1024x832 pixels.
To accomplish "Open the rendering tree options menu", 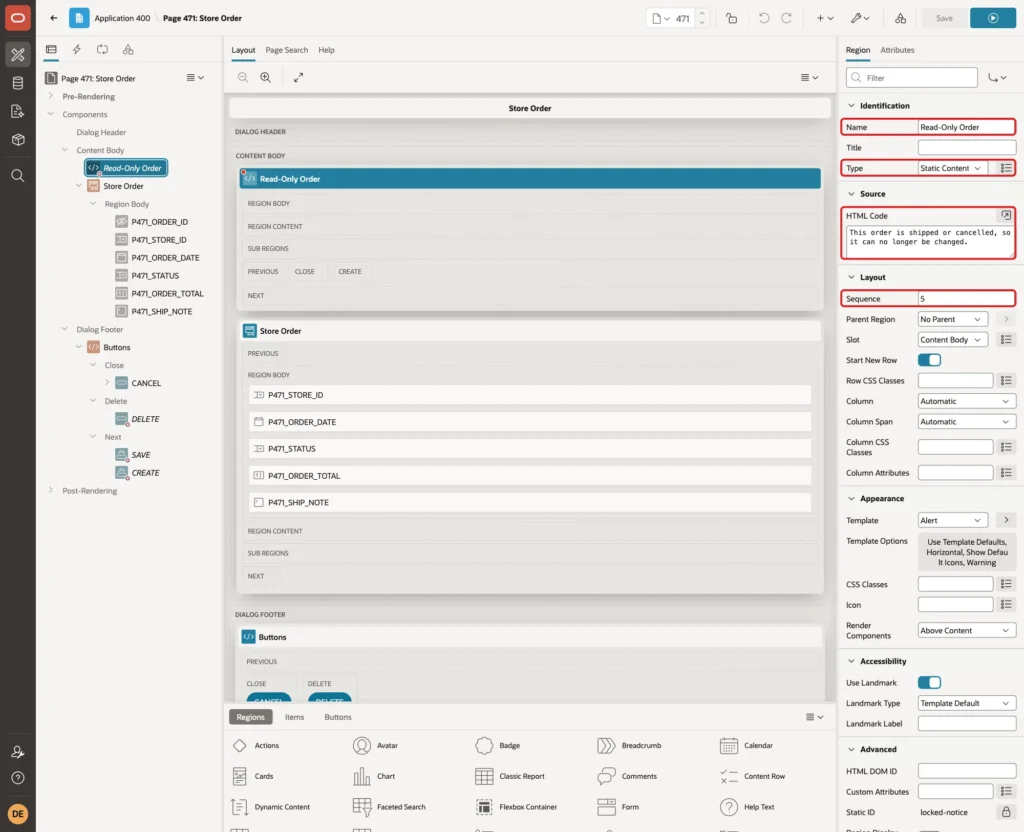I will coord(195,78).
